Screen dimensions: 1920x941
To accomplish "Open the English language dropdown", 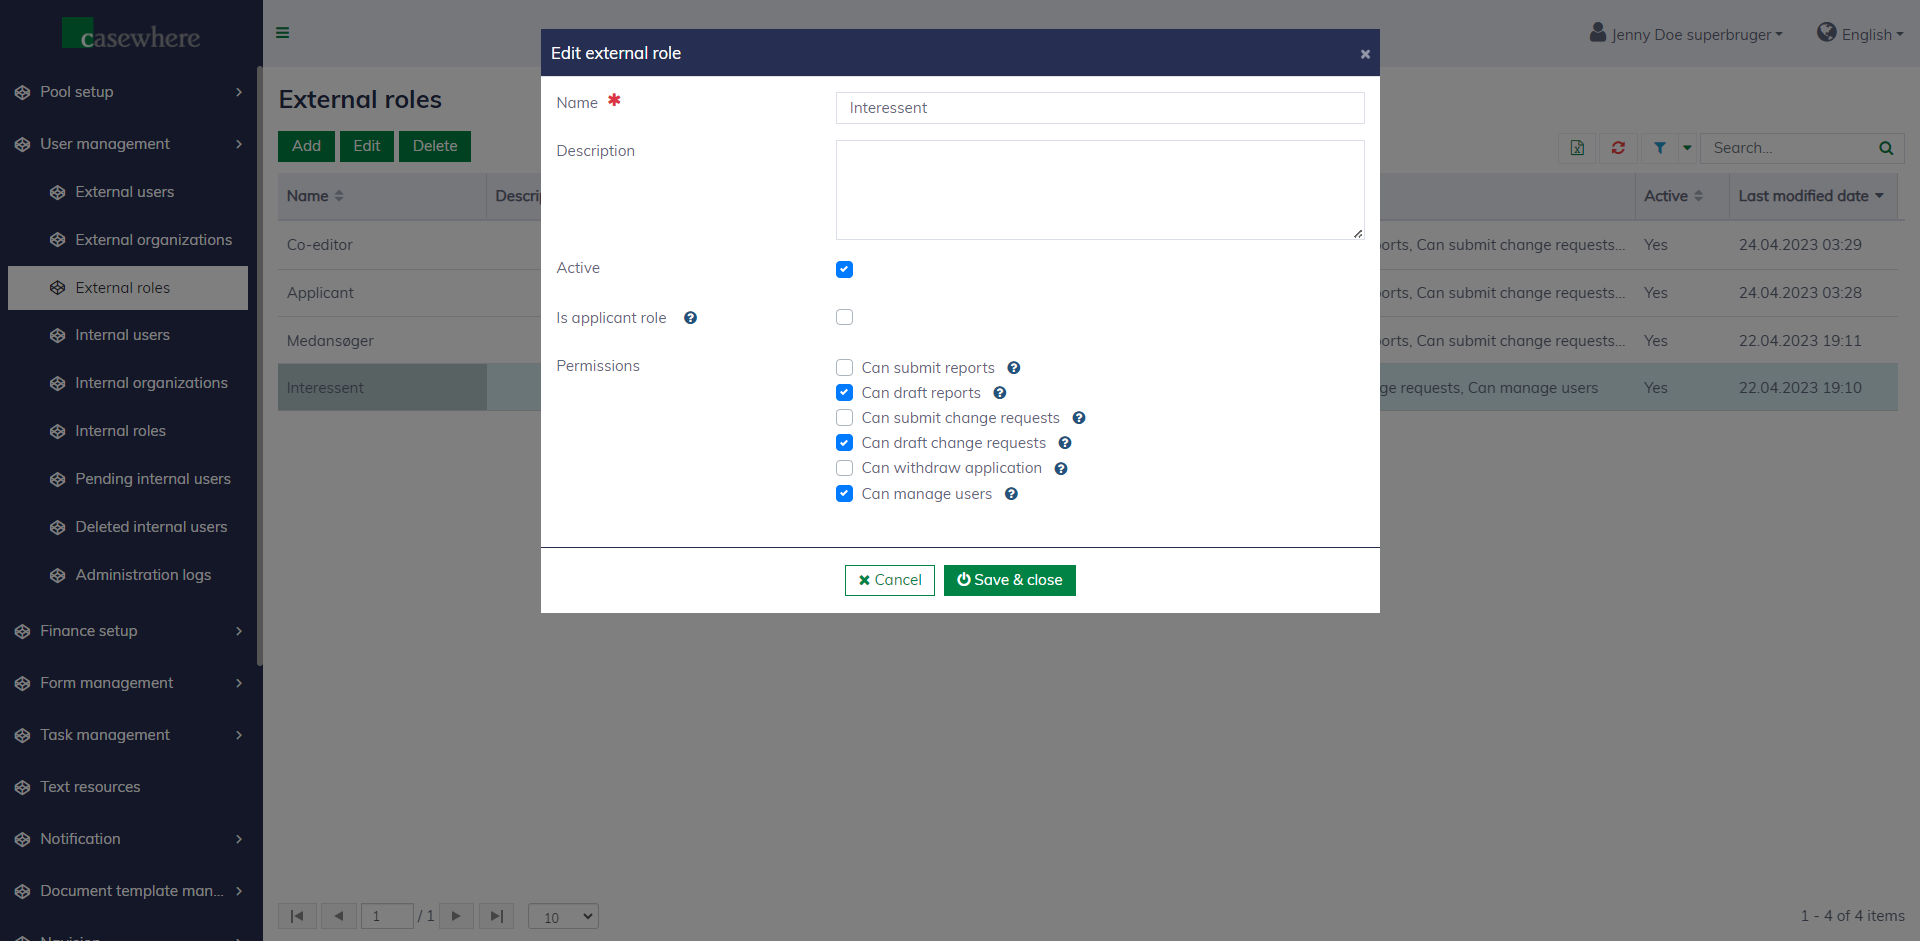I will click(1860, 34).
